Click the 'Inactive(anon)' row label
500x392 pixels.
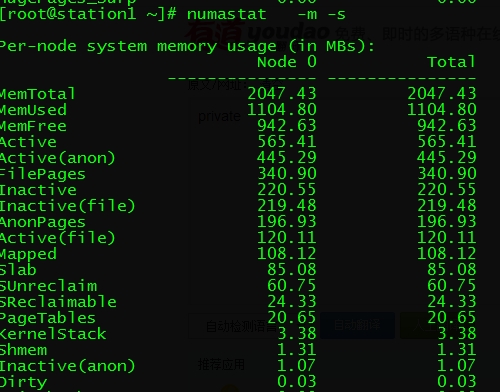67,366
